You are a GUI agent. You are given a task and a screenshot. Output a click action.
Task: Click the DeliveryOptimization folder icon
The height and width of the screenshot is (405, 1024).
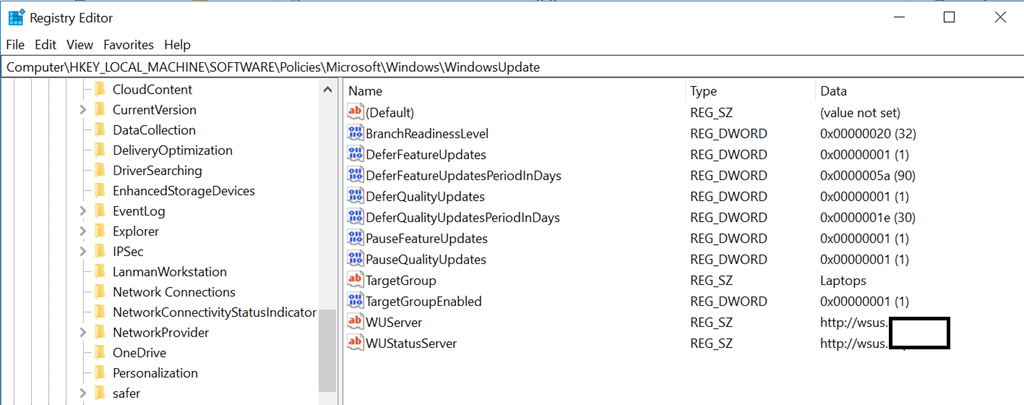(x=100, y=150)
